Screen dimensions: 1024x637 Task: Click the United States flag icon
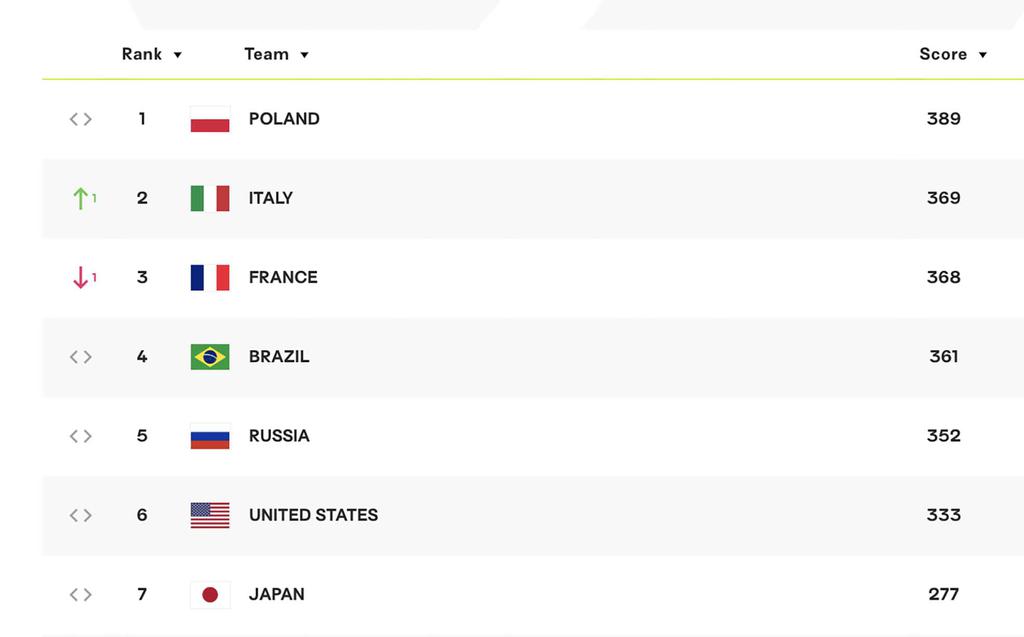click(x=210, y=515)
